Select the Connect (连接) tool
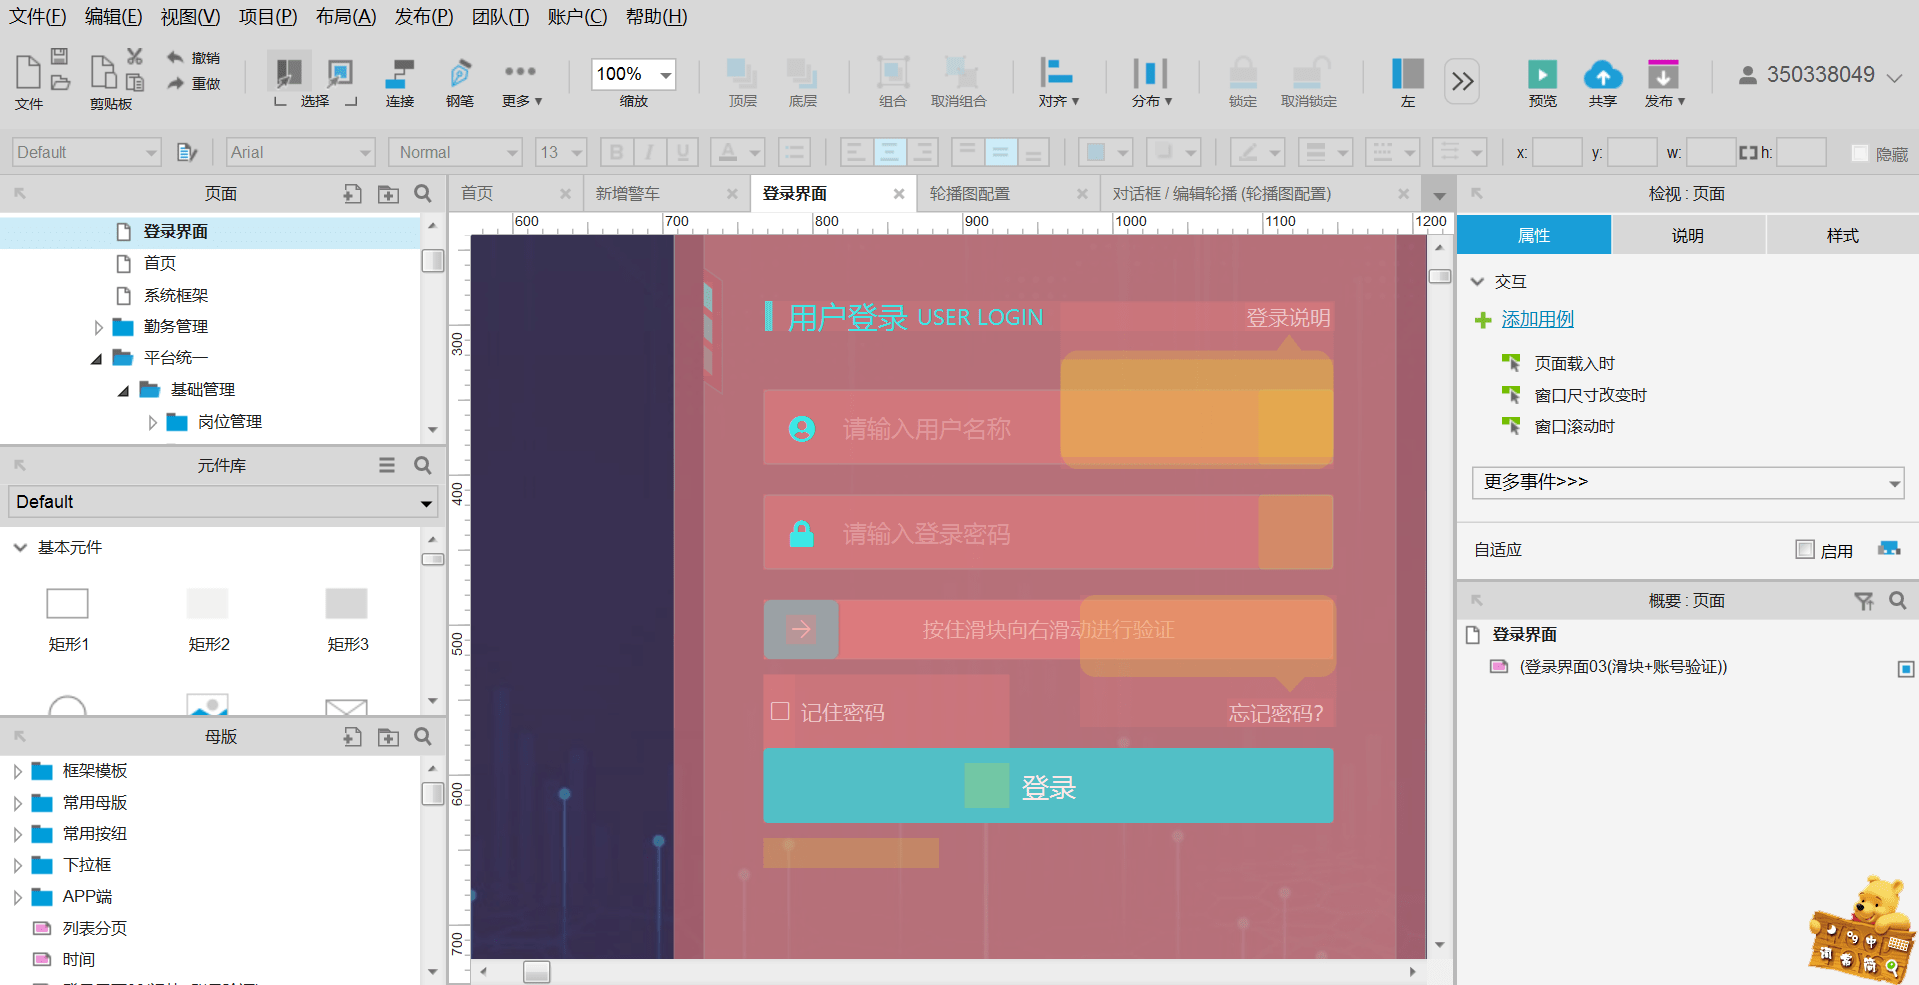Screen dimensions: 1919x985 (x=400, y=75)
